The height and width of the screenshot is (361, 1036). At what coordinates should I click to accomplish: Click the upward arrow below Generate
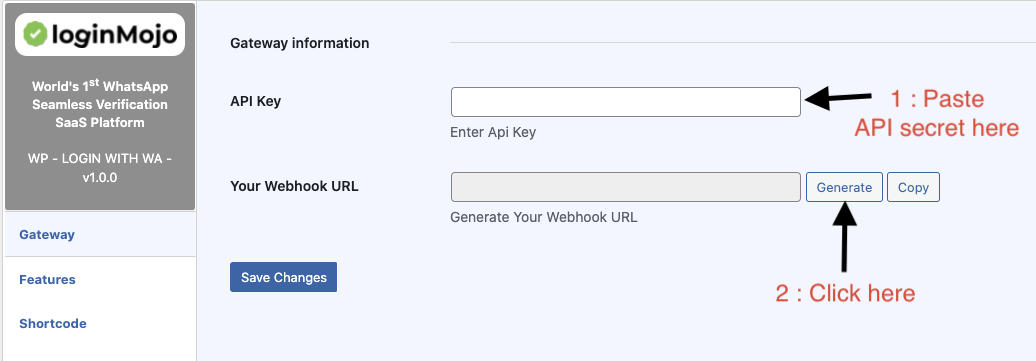click(x=844, y=237)
